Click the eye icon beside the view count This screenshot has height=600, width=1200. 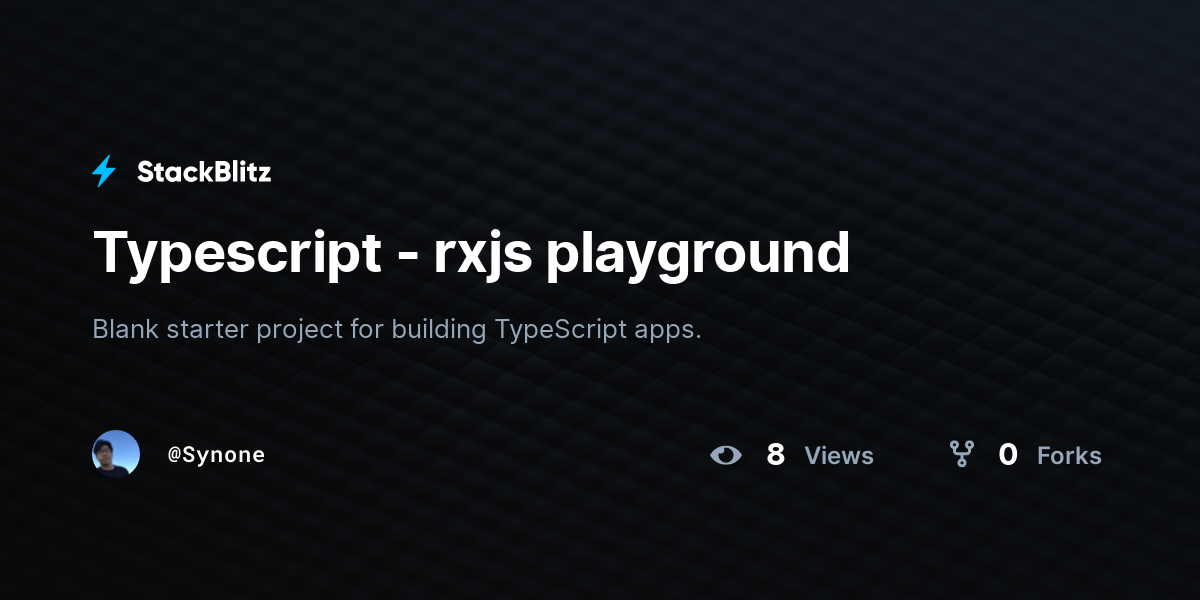(x=726, y=456)
